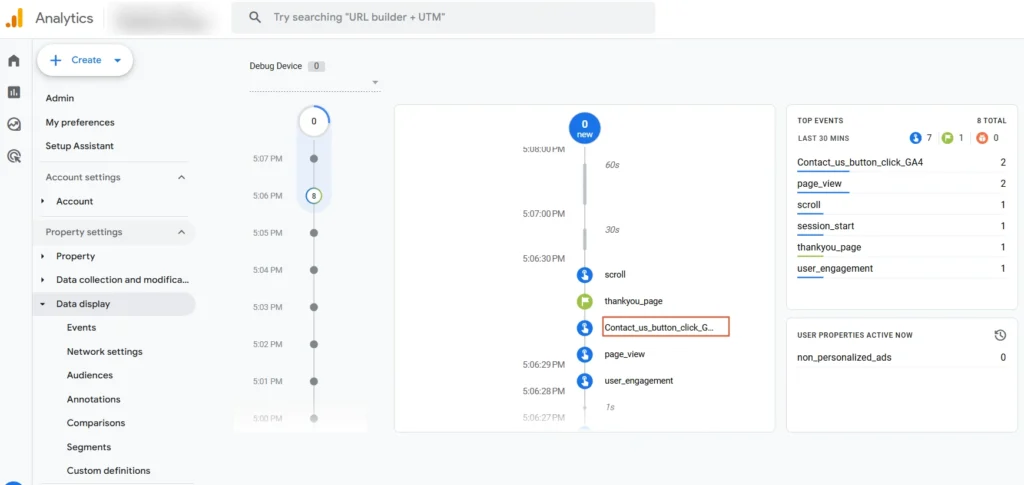Collapse the Property settings section
This screenshot has height=485, width=1024.
tap(181, 232)
